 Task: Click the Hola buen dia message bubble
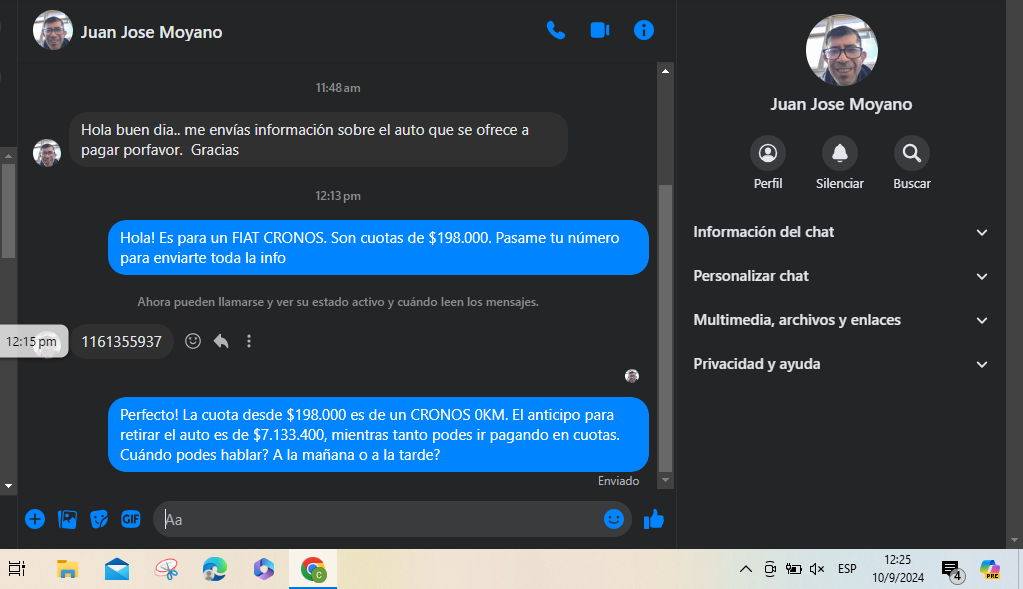(x=318, y=140)
